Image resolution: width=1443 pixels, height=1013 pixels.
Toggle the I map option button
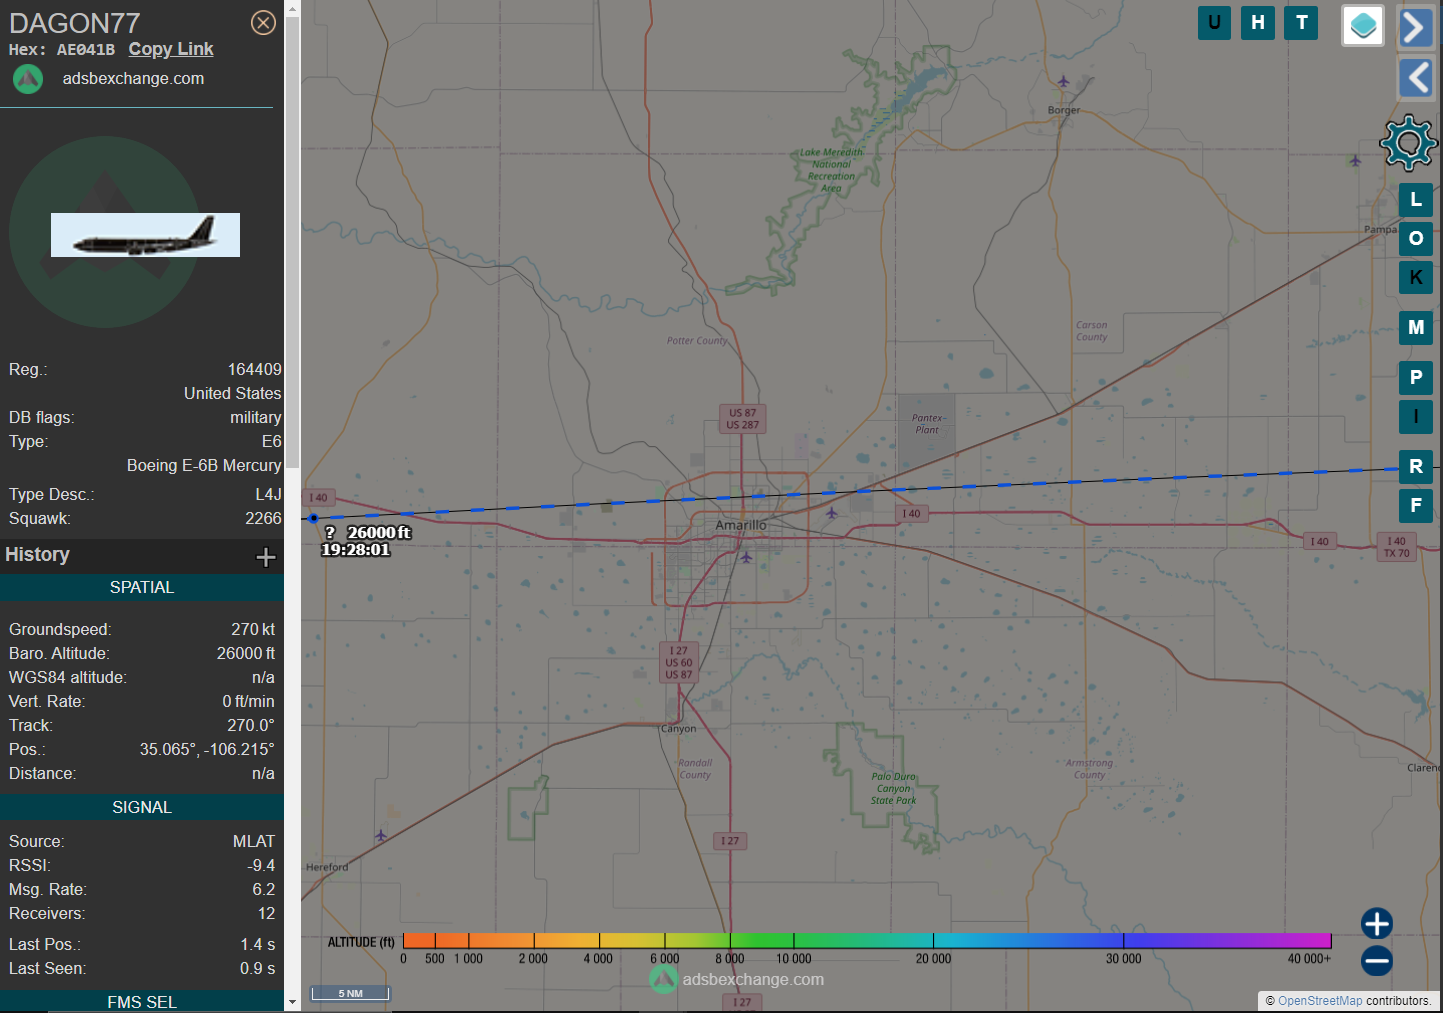(1416, 416)
